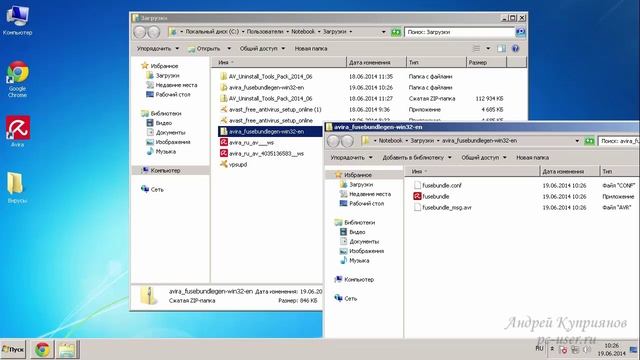Go back in avira_fusebundlegen front window

click(333, 141)
